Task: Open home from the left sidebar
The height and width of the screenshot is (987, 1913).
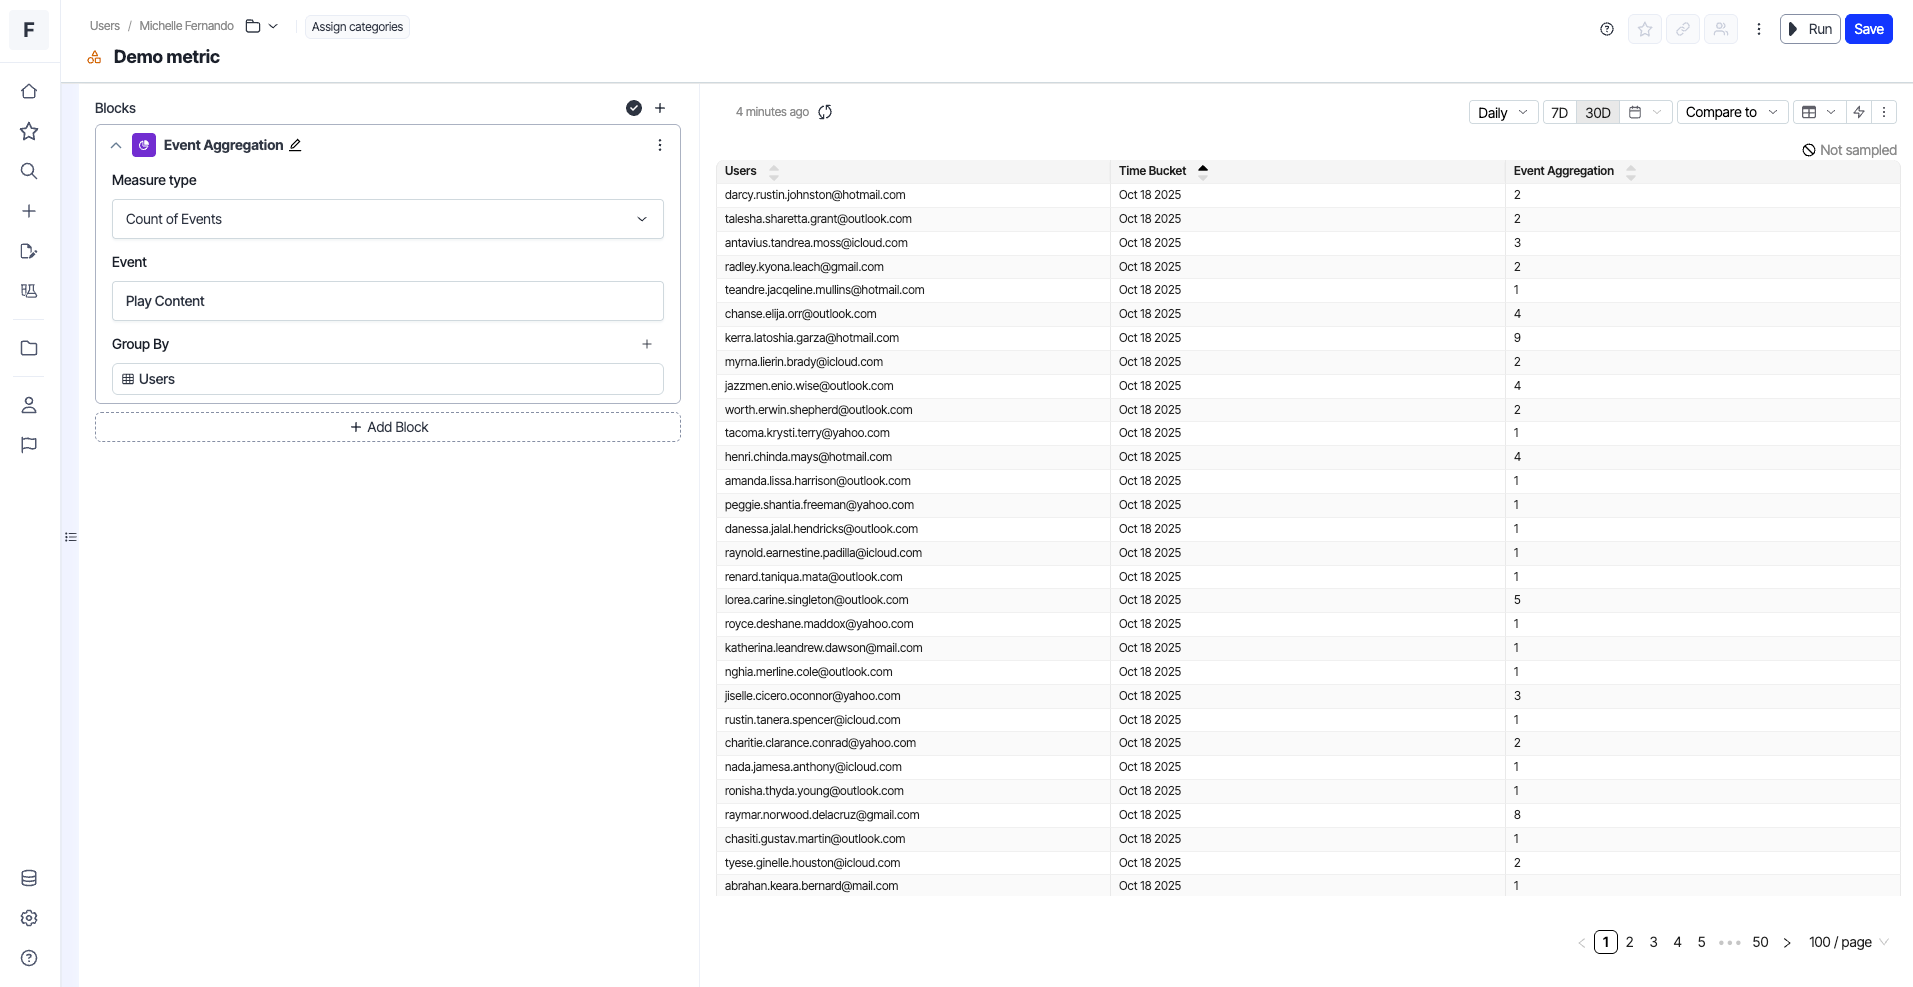Action: click(29, 91)
